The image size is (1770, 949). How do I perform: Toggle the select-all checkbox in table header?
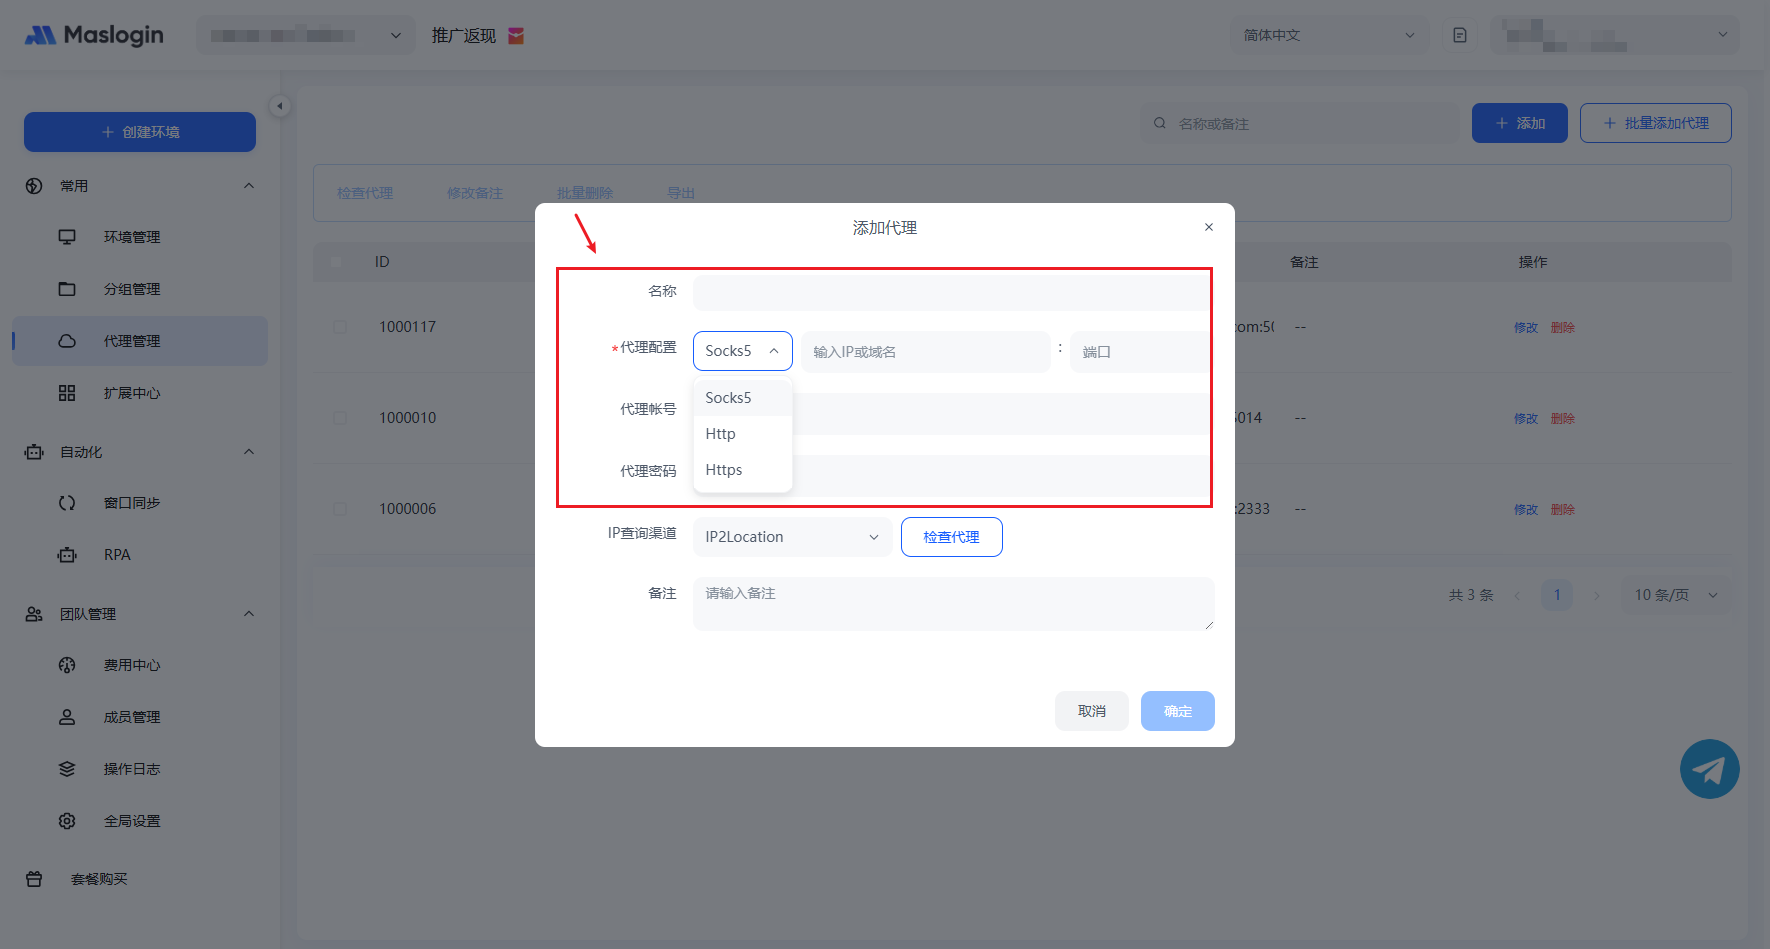pos(336,262)
